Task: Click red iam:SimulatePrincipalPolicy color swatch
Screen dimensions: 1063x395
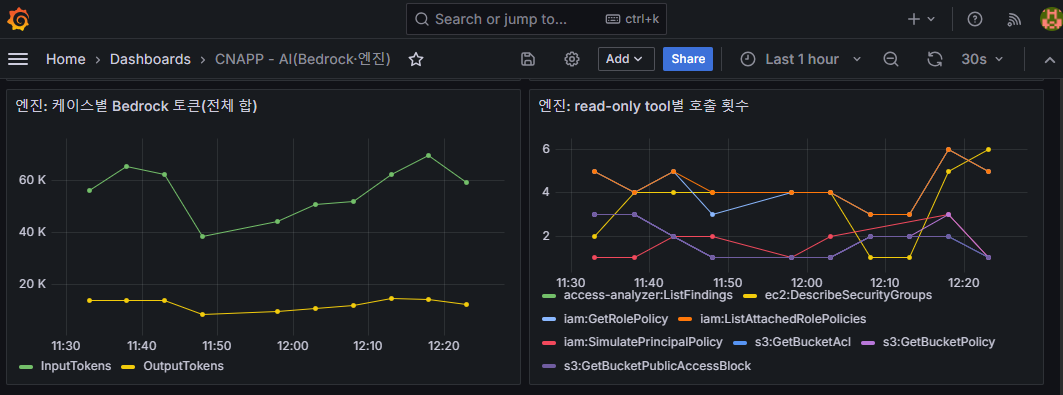Action: point(550,343)
